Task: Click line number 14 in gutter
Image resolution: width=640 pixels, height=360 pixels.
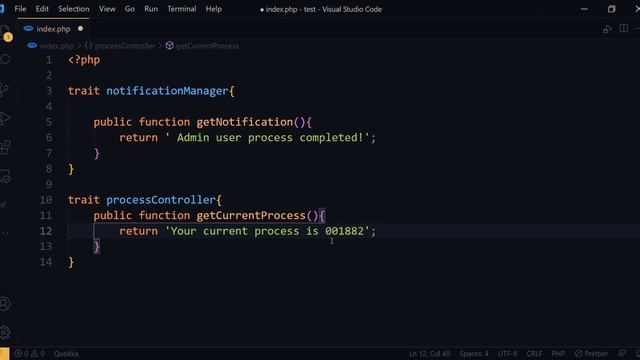Action: coord(46,262)
